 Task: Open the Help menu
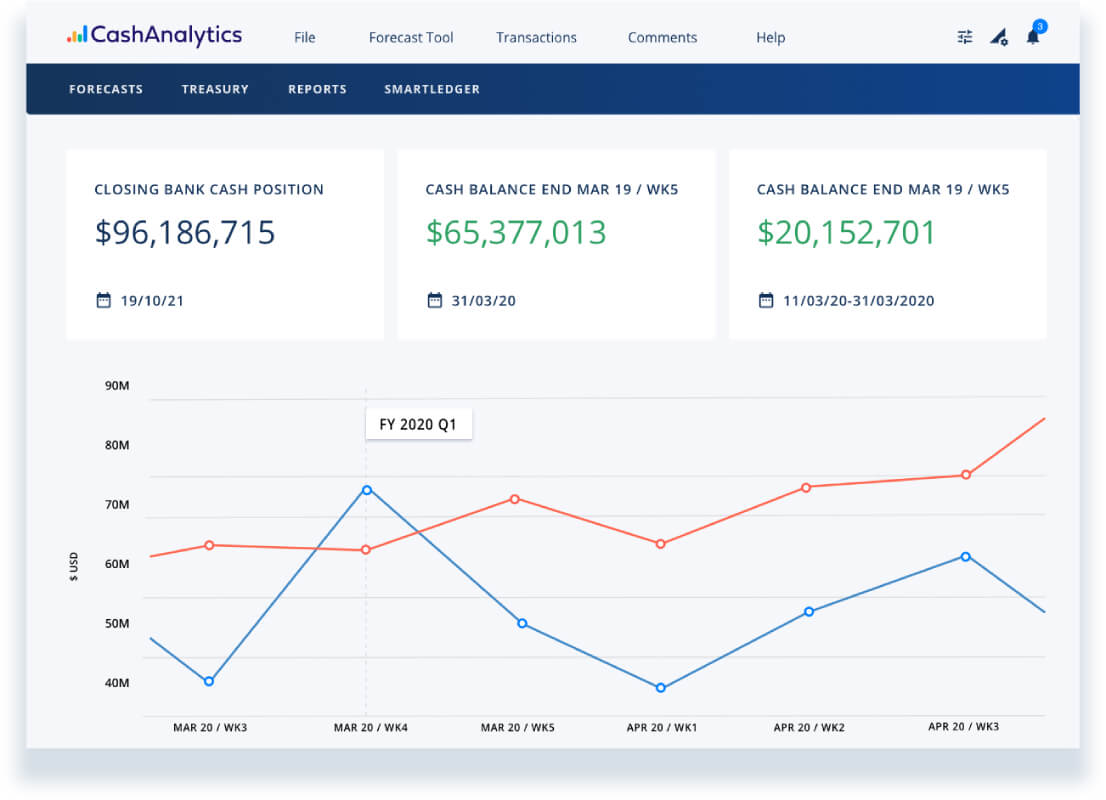point(770,37)
